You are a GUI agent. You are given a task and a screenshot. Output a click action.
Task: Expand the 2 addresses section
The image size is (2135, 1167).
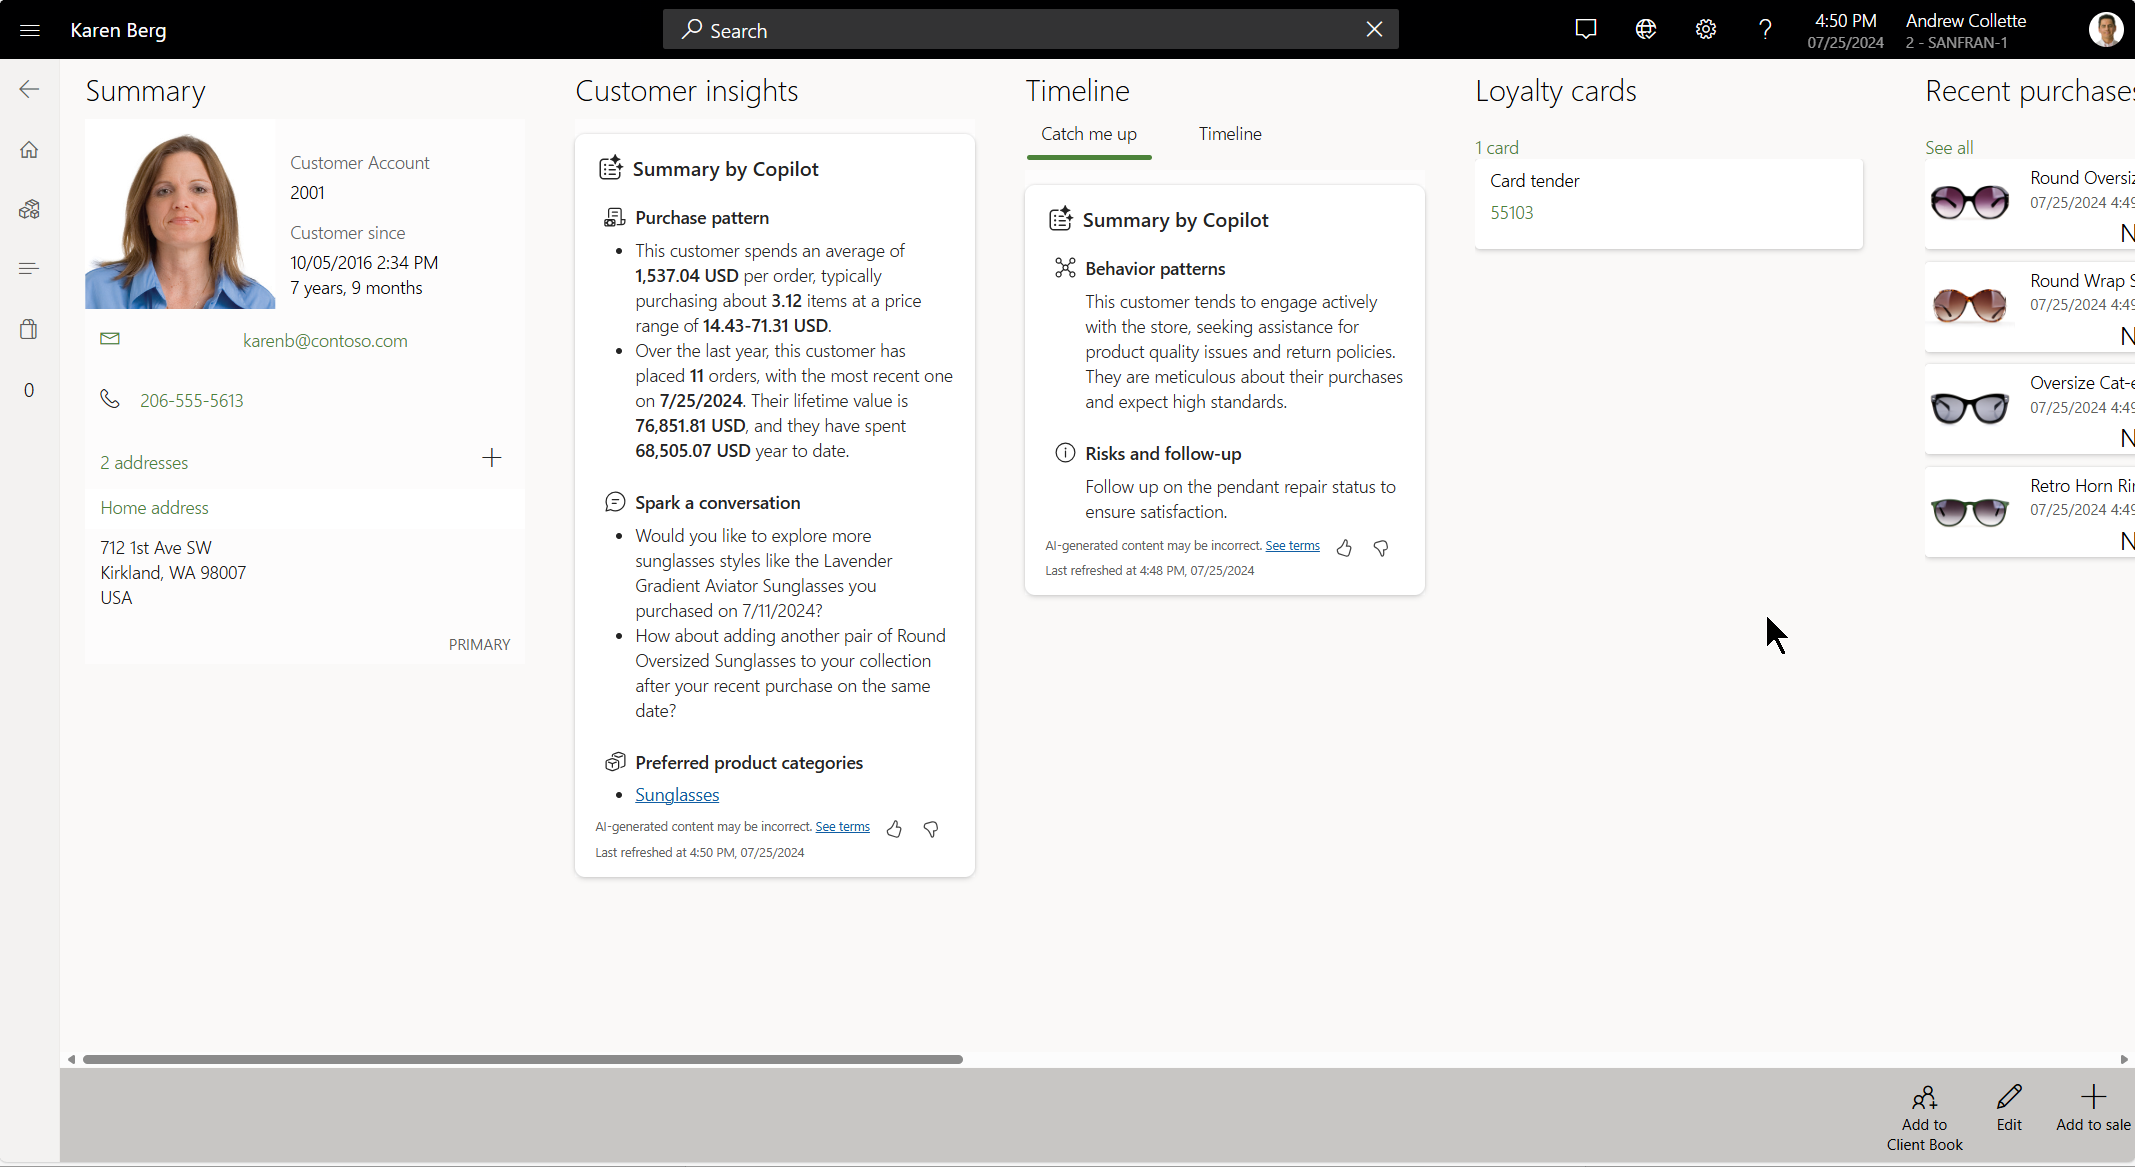142,461
